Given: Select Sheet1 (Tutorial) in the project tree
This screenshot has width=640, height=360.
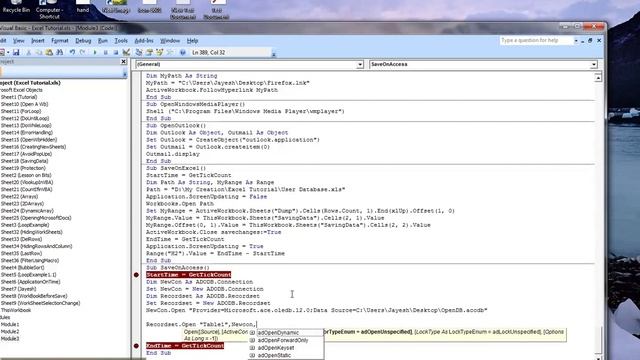Looking at the screenshot, I should [19, 97].
